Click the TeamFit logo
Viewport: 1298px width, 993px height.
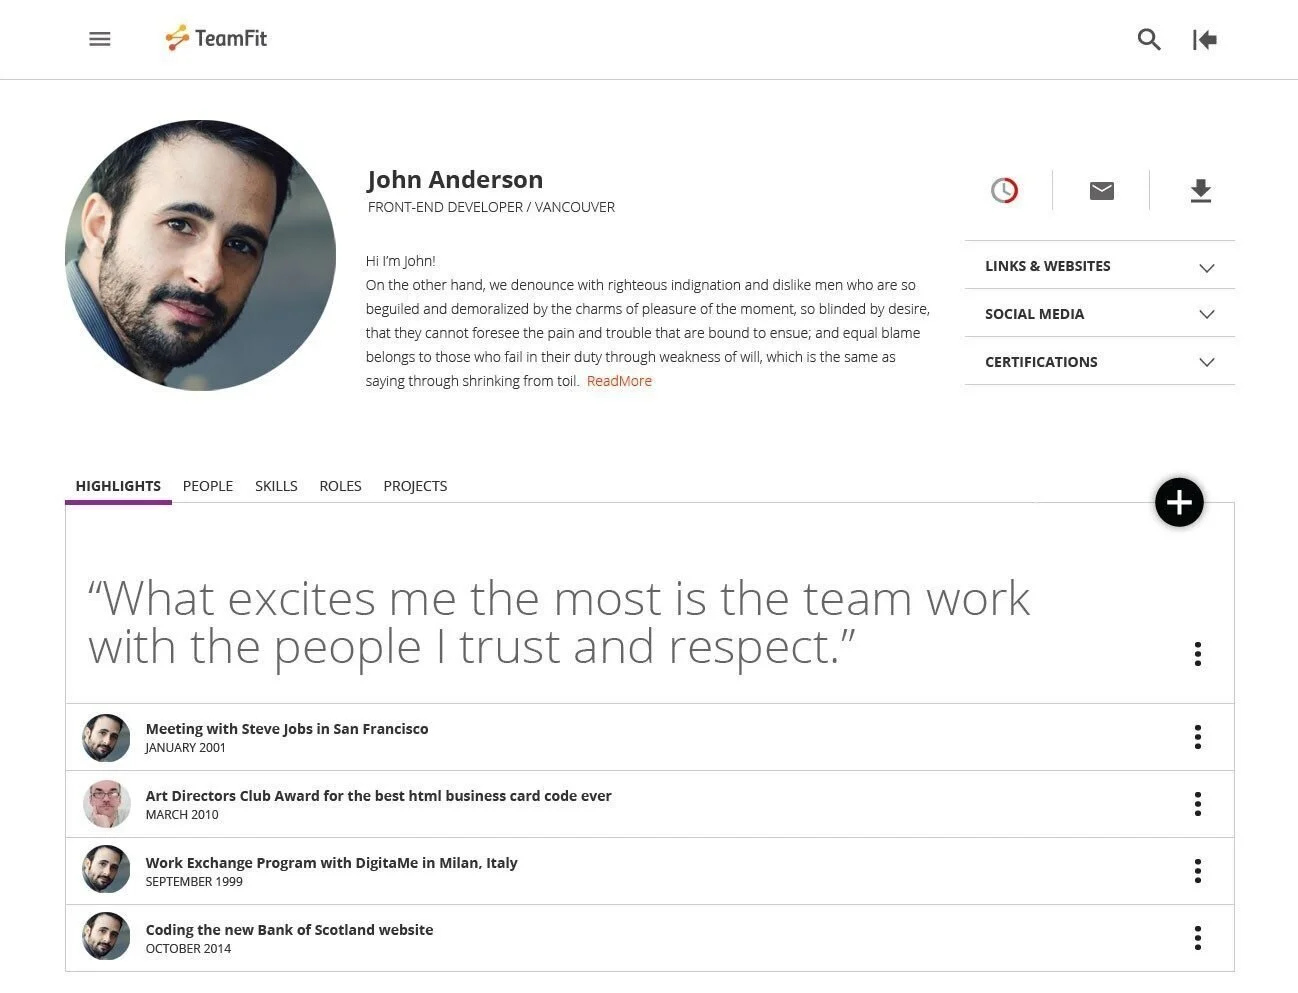[216, 38]
